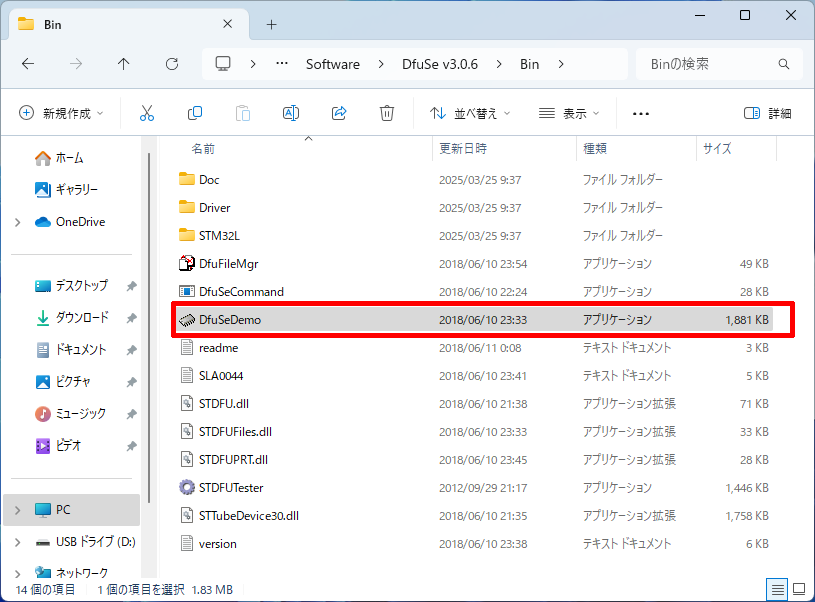Screen dimensions: 815x602
Task: Click the readme text file icon
Action: click(187, 347)
